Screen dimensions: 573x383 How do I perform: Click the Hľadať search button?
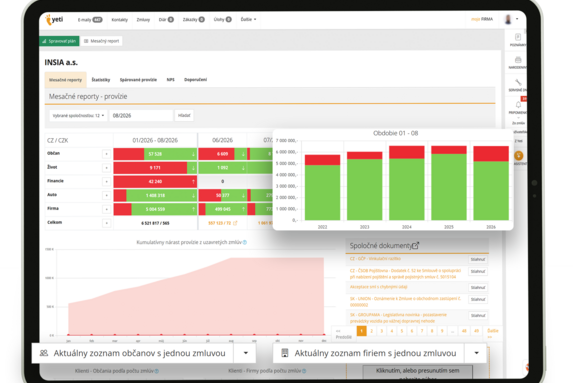point(184,115)
